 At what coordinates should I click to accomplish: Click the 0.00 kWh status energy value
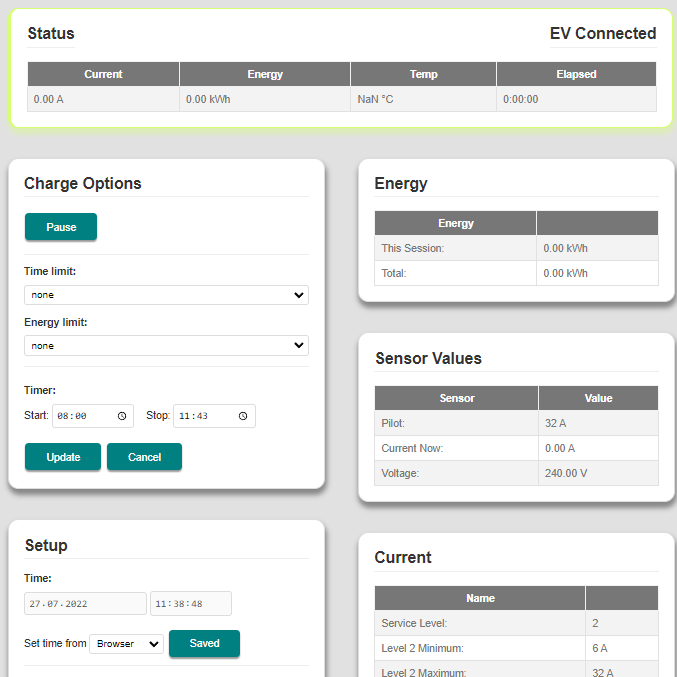(x=208, y=99)
